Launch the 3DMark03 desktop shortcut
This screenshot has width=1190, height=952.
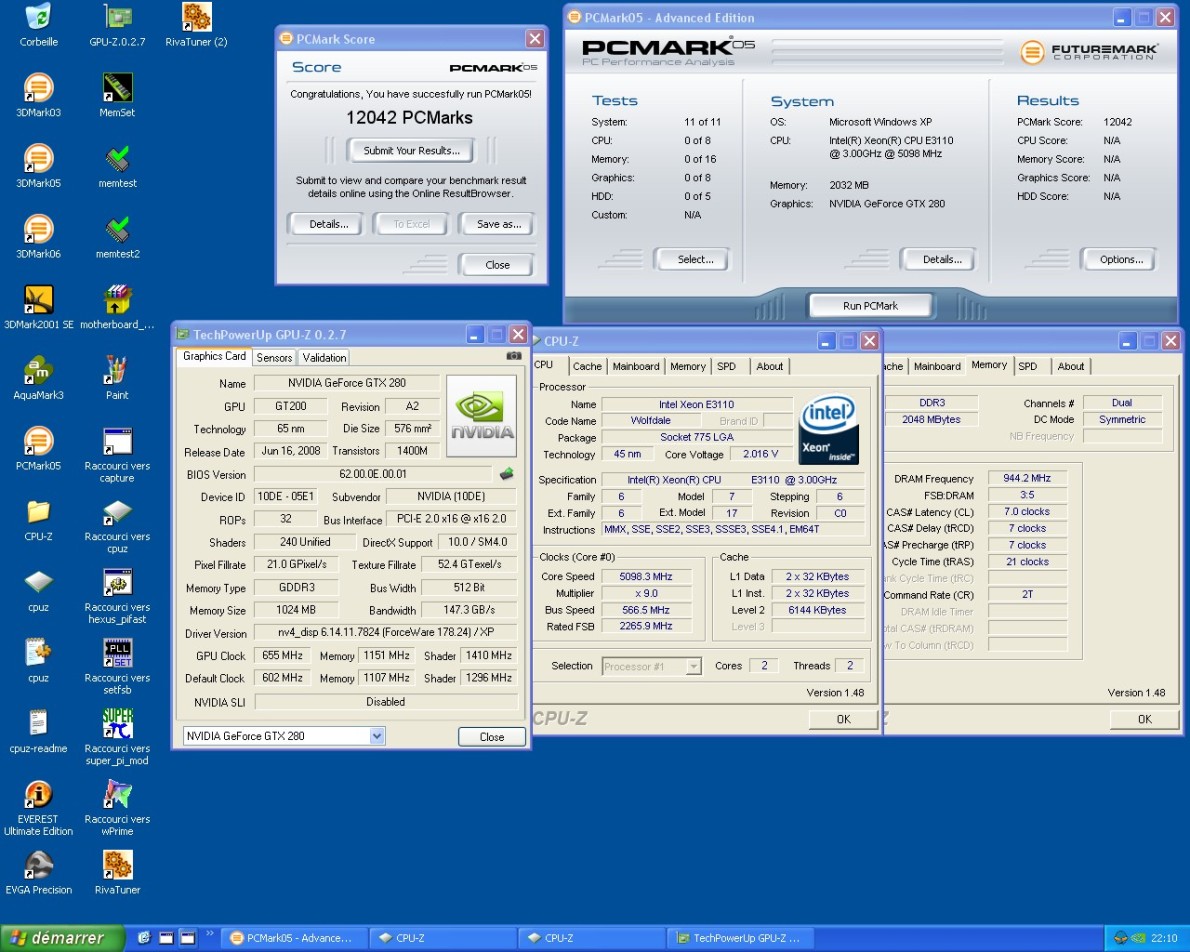pos(38,95)
